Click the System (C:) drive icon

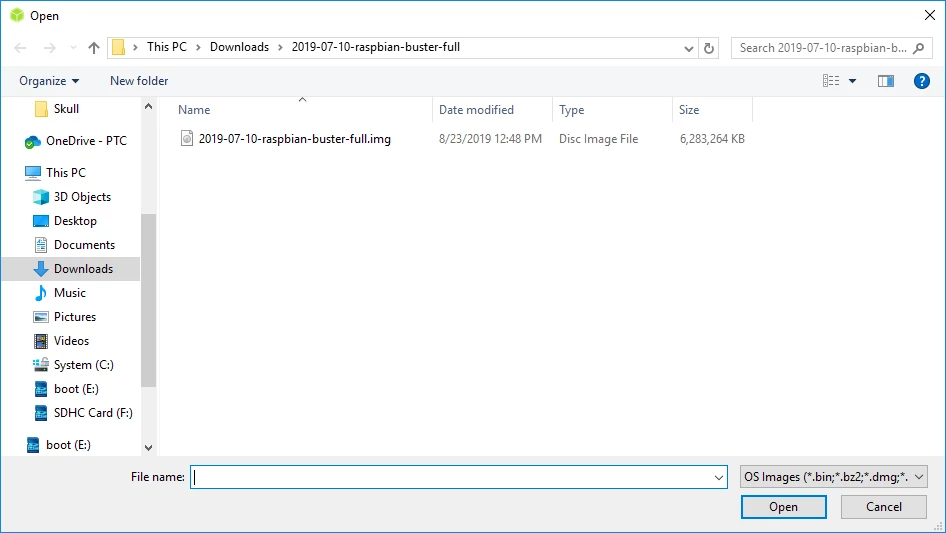[x=40, y=365]
